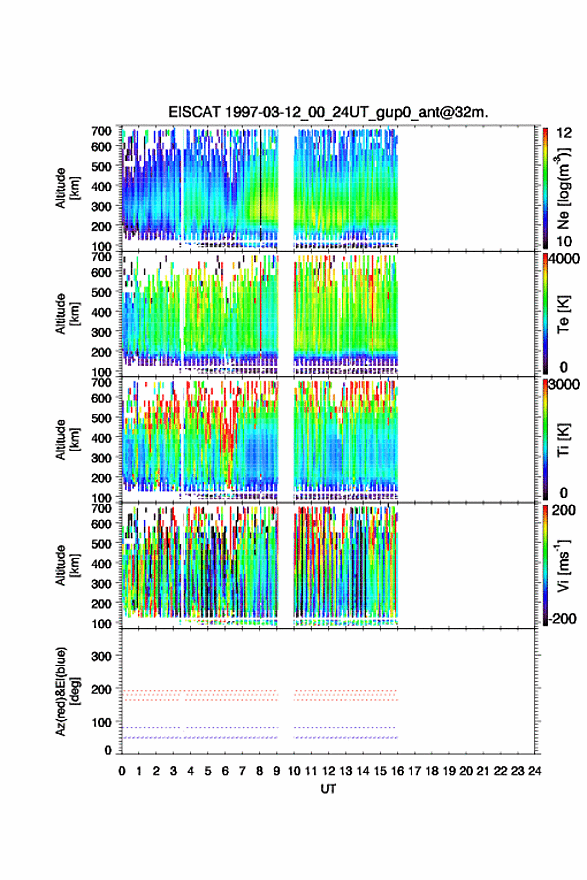Click the Ne electron density color bar

[545, 188]
